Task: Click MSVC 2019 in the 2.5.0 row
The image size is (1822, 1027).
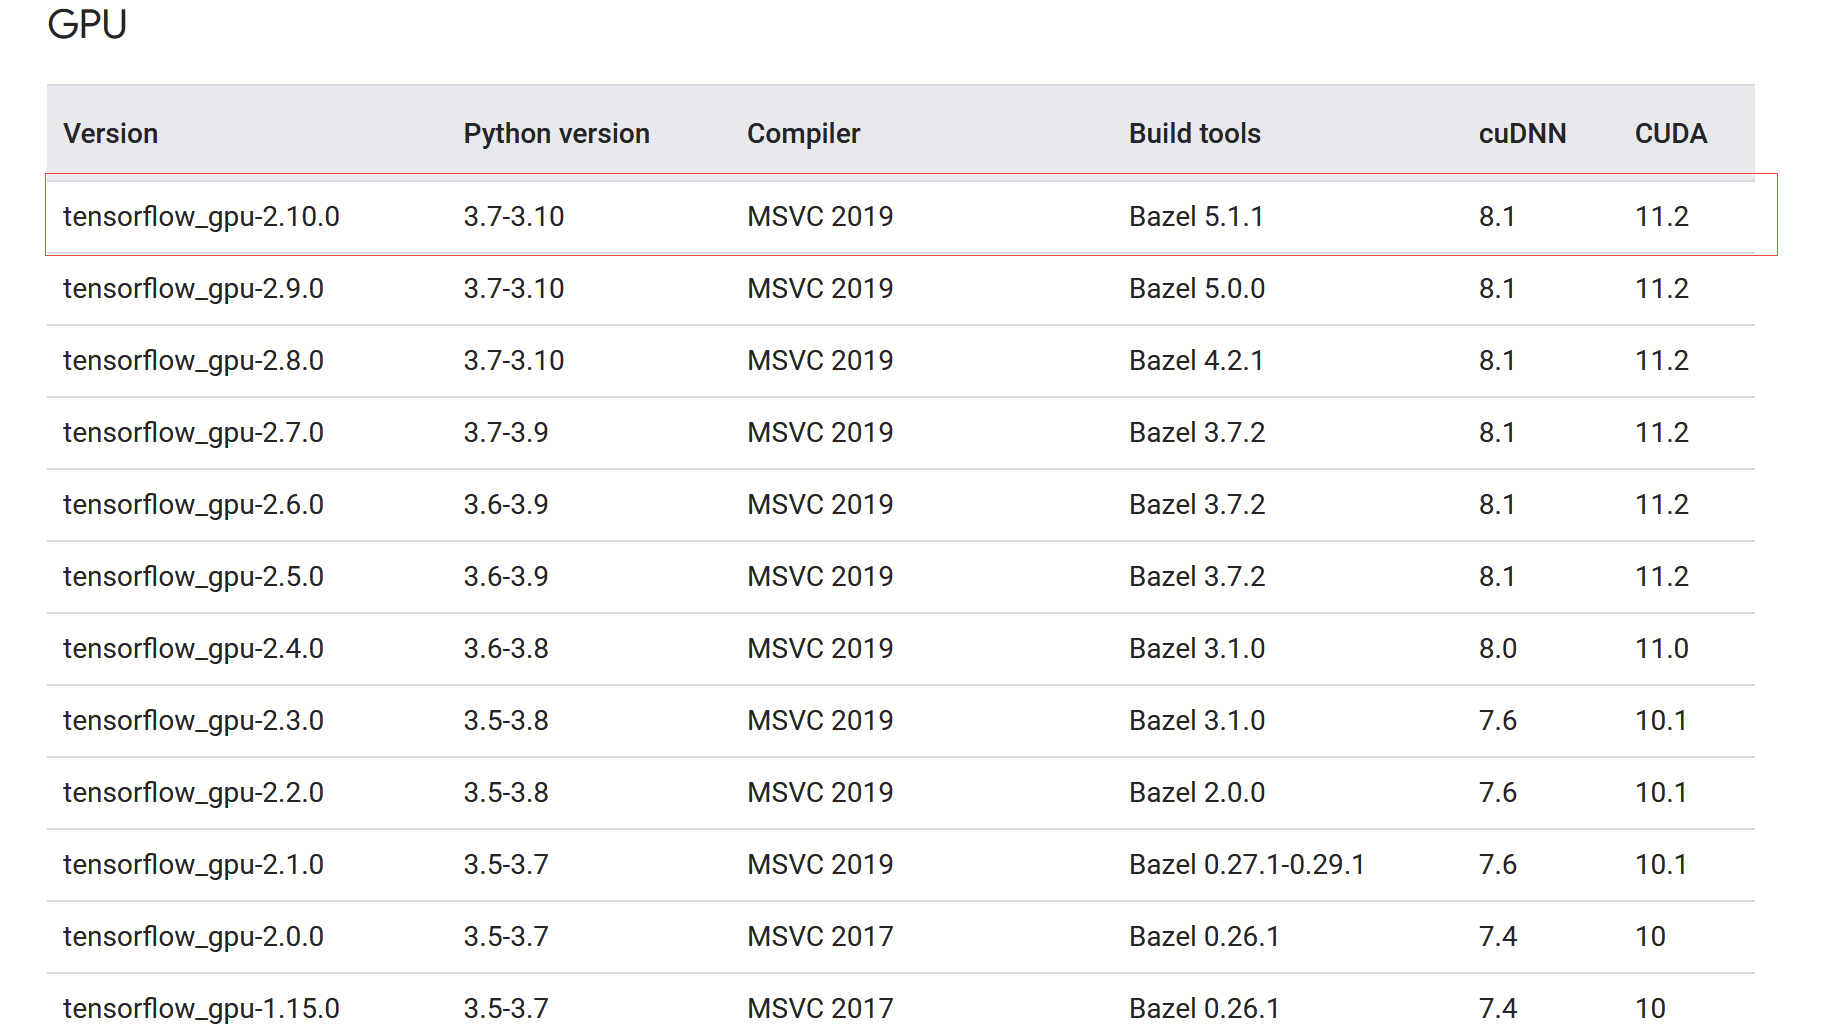Action: click(820, 576)
